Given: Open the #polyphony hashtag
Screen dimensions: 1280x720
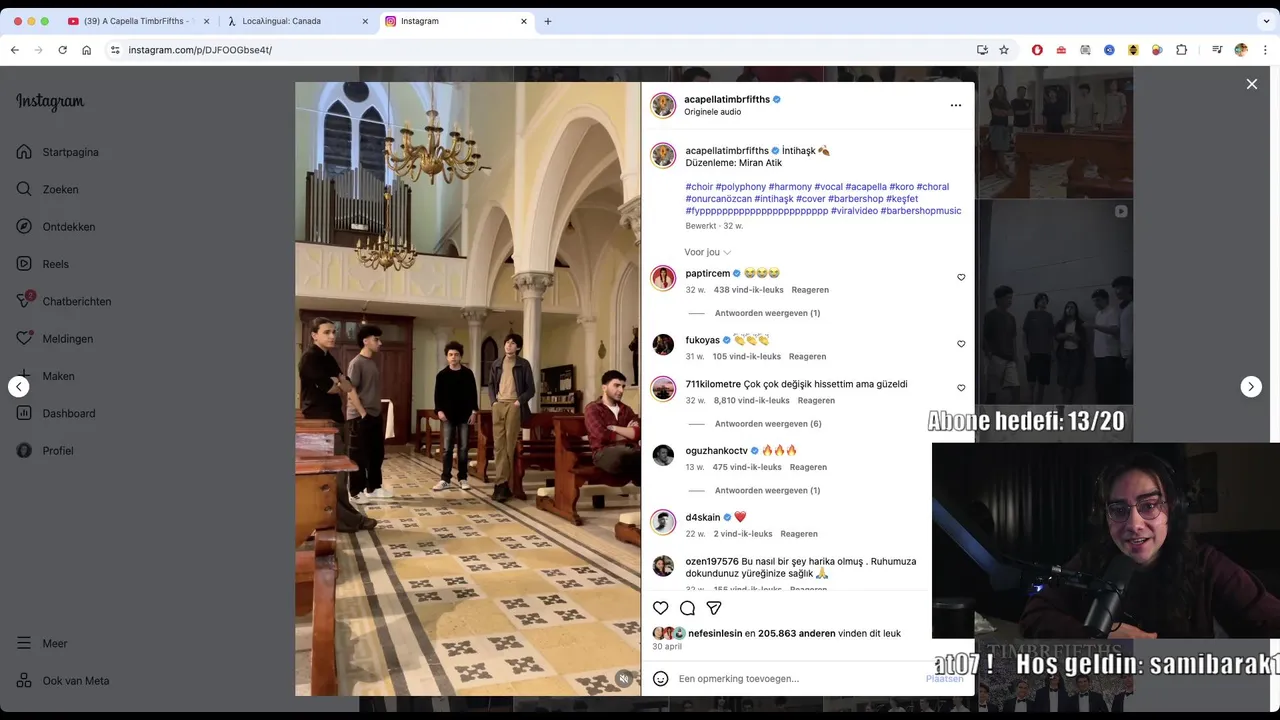Looking at the screenshot, I should [741, 187].
